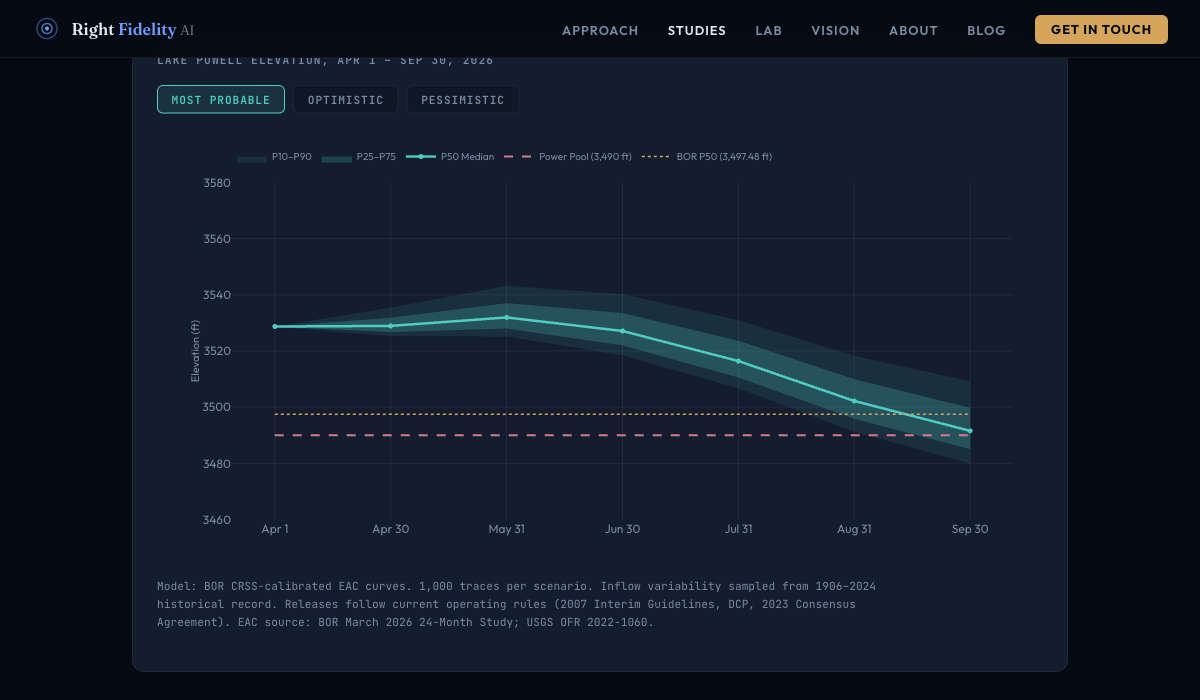The image size is (1200, 700).
Task: Click the May 31 median data point
Action: [x=506, y=317]
